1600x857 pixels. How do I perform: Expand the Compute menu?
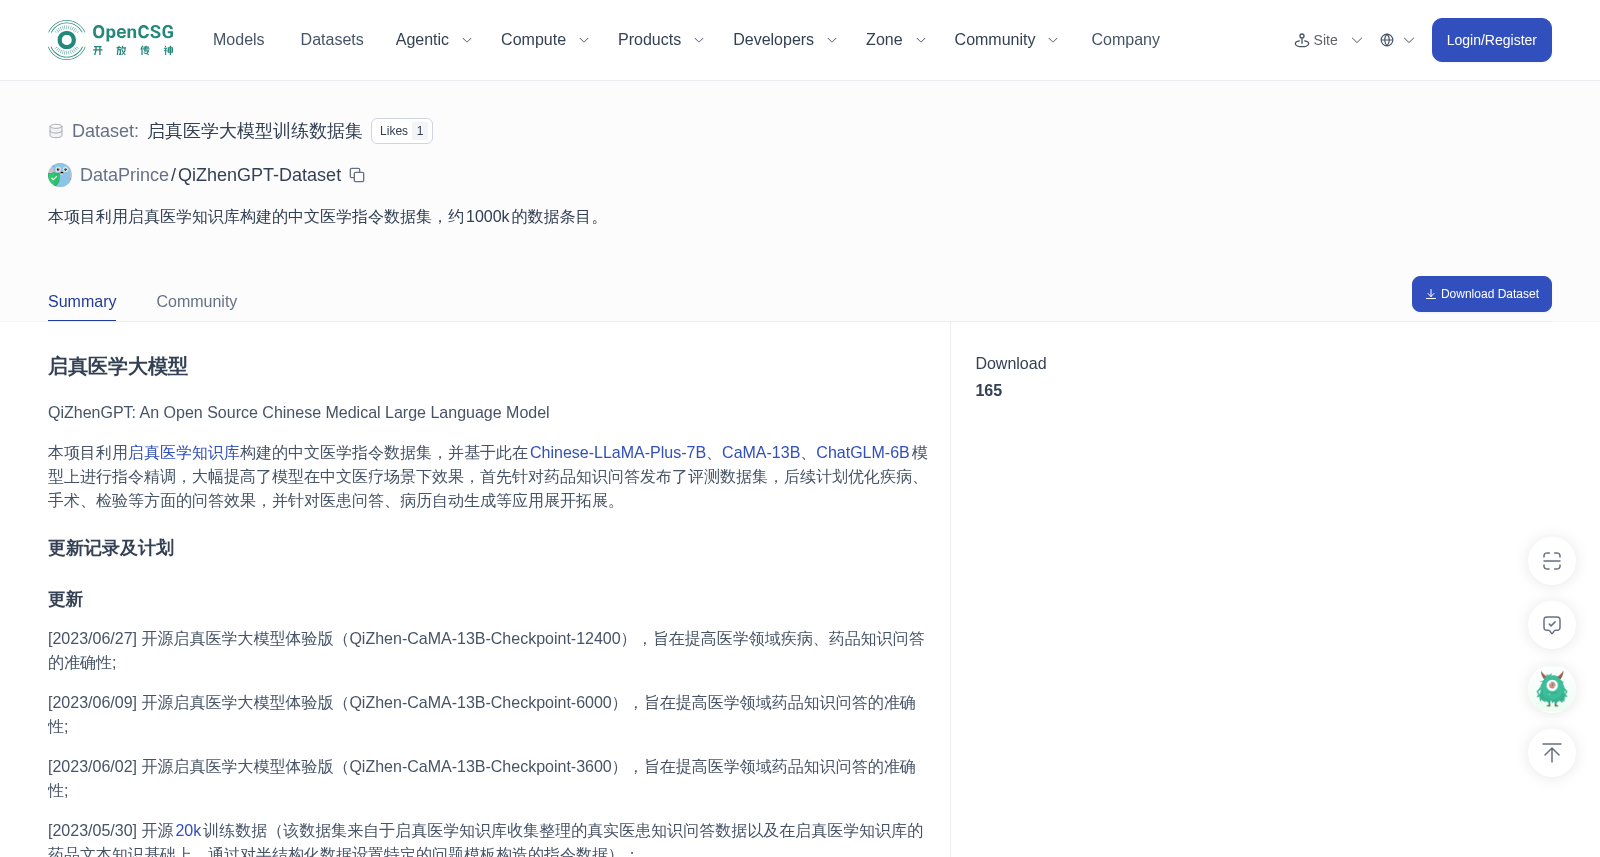tap(545, 40)
